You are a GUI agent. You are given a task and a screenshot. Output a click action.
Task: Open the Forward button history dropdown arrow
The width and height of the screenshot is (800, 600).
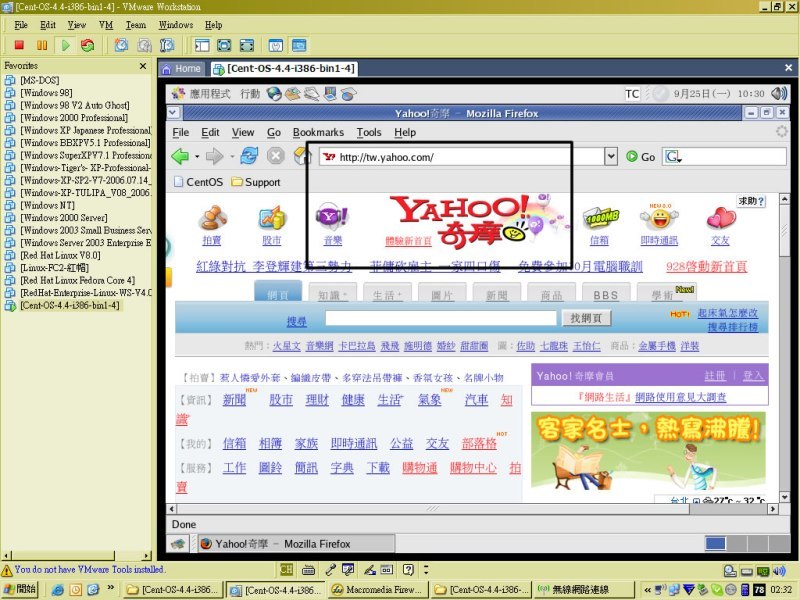(x=232, y=157)
